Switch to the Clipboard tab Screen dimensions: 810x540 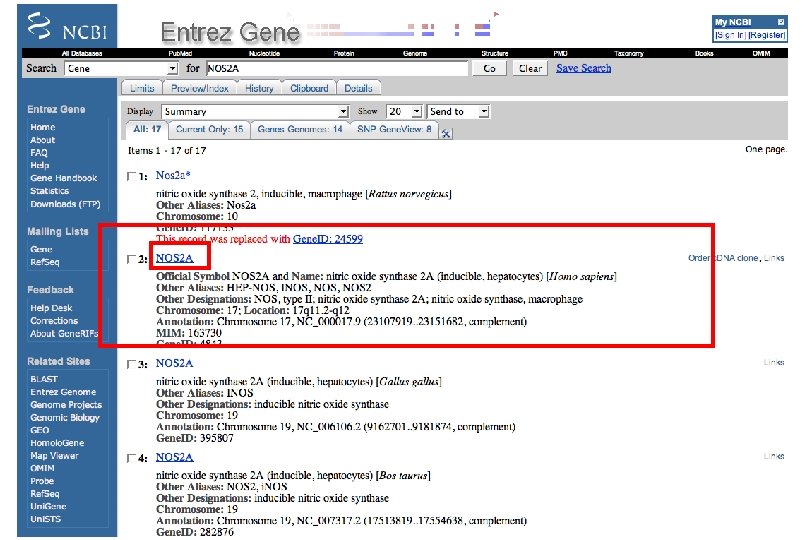[x=309, y=88]
